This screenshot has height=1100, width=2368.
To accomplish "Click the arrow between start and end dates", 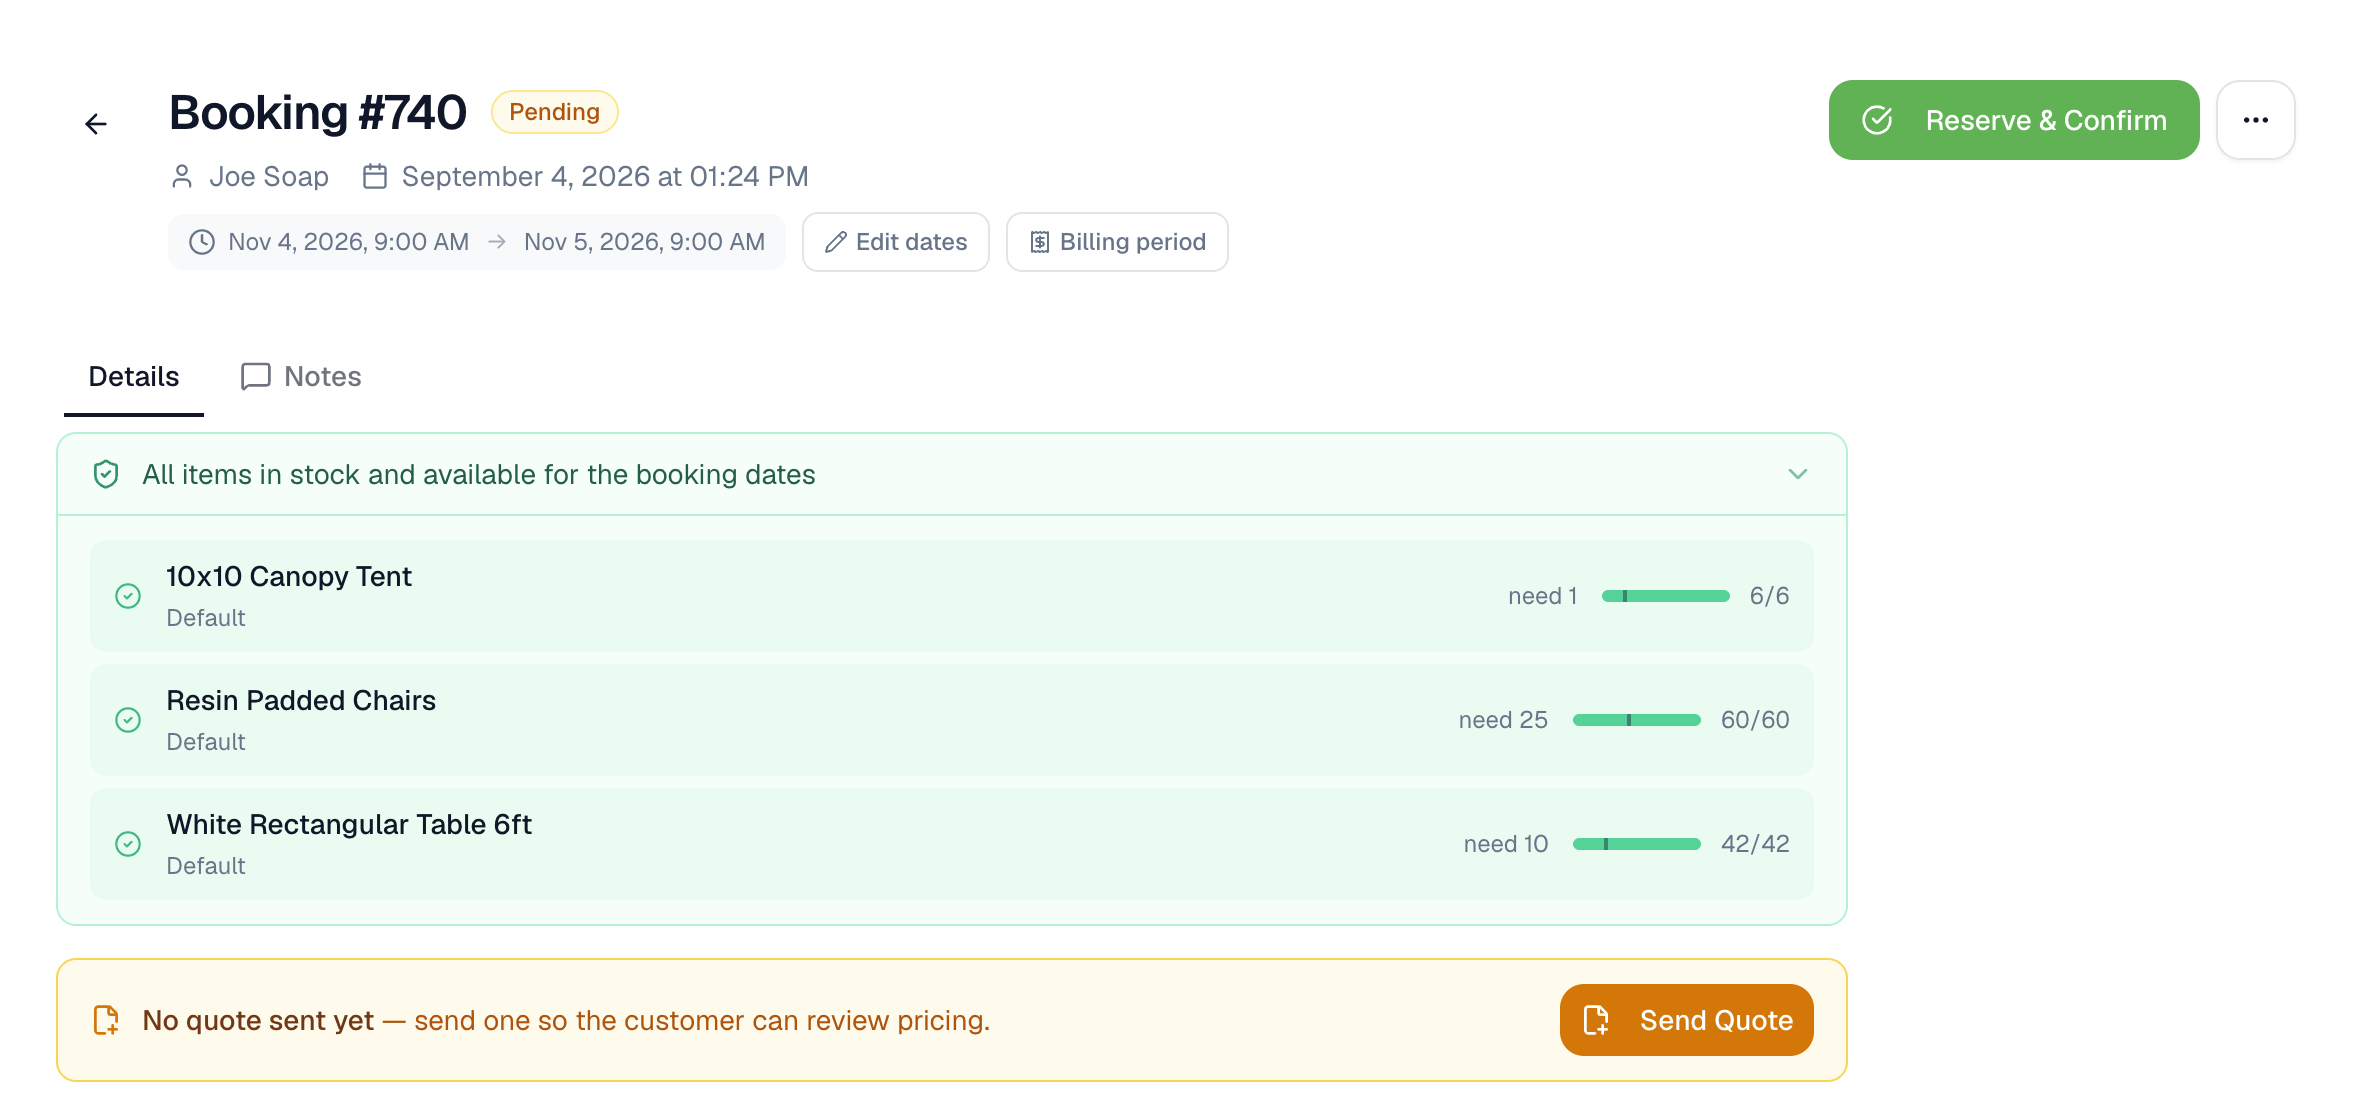I will [x=497, y=242].
